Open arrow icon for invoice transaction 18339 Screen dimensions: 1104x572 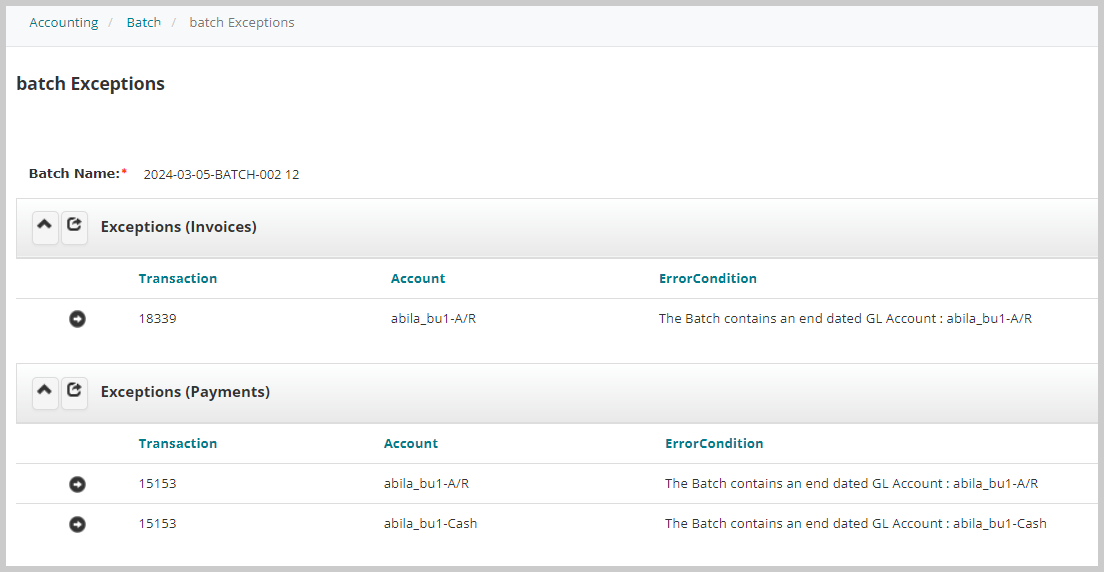point(77,319)
